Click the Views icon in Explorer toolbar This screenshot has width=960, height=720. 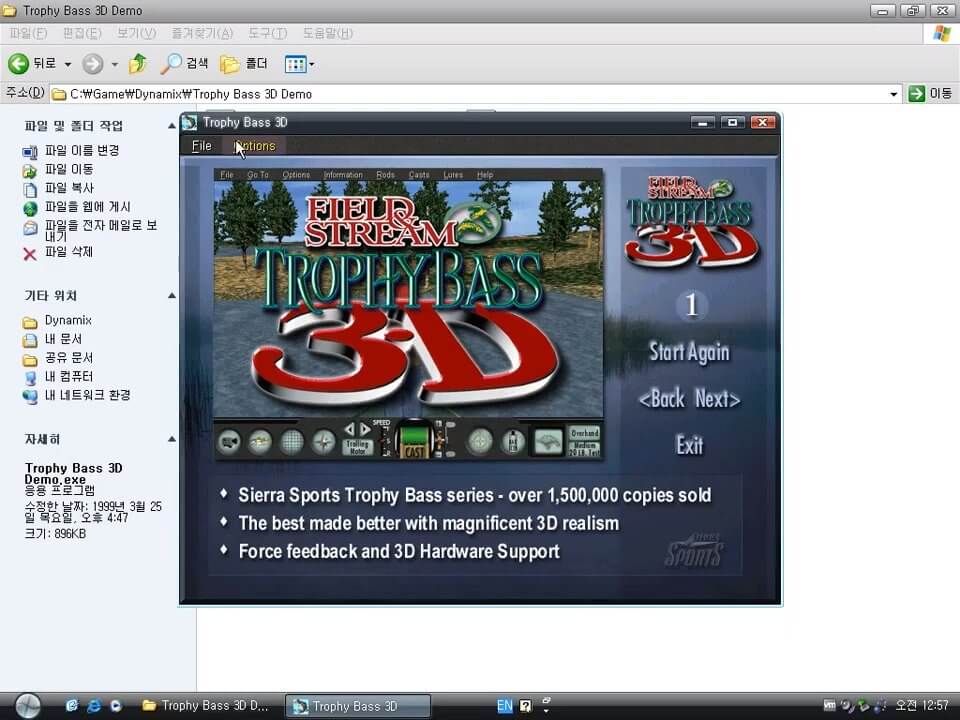tap(296, 64)
